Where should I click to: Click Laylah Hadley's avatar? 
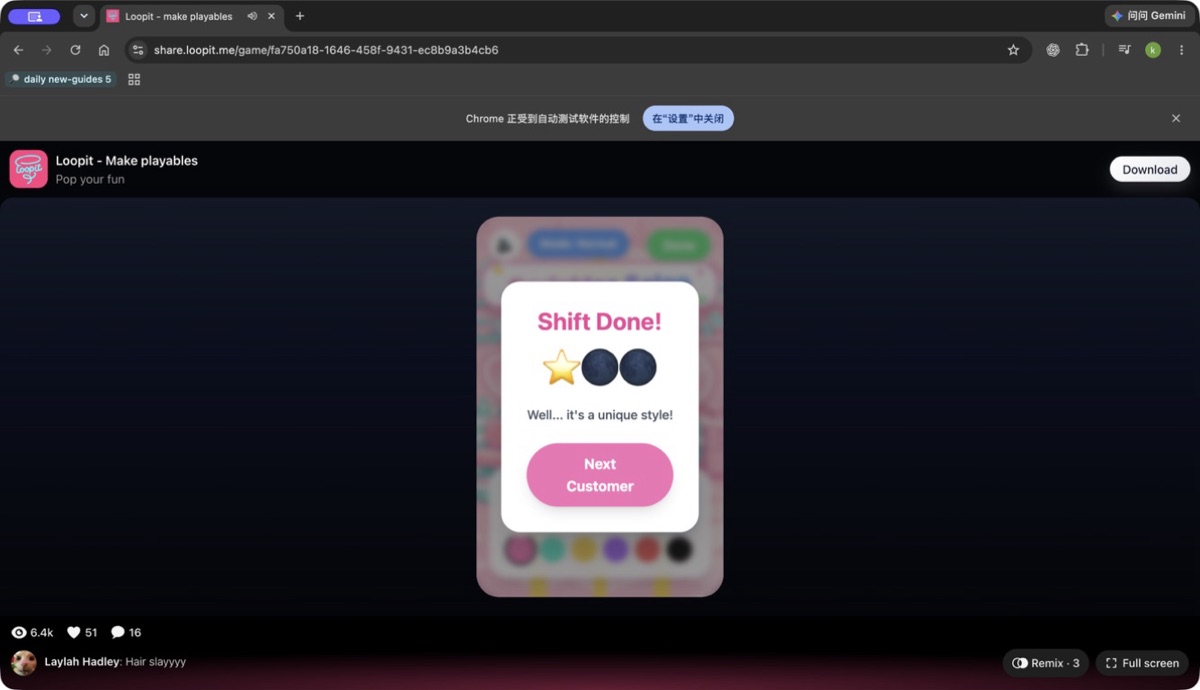[x=24, y=662]
